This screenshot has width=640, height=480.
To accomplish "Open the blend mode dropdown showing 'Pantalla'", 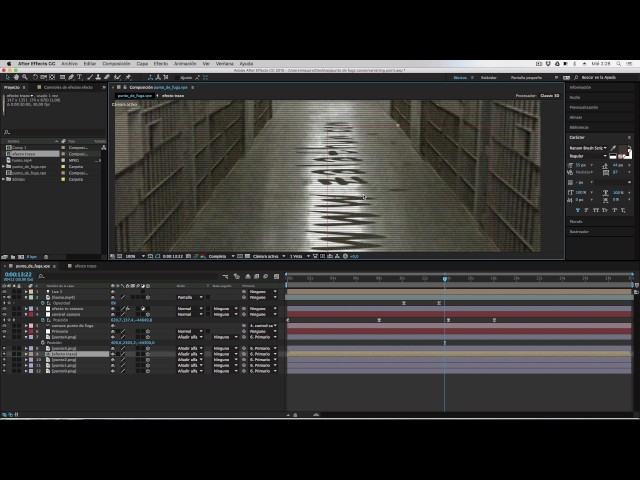I will [190, 298].
